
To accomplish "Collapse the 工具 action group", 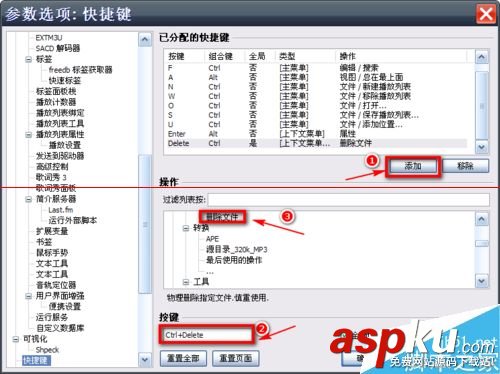I will [x=186, y=282].
